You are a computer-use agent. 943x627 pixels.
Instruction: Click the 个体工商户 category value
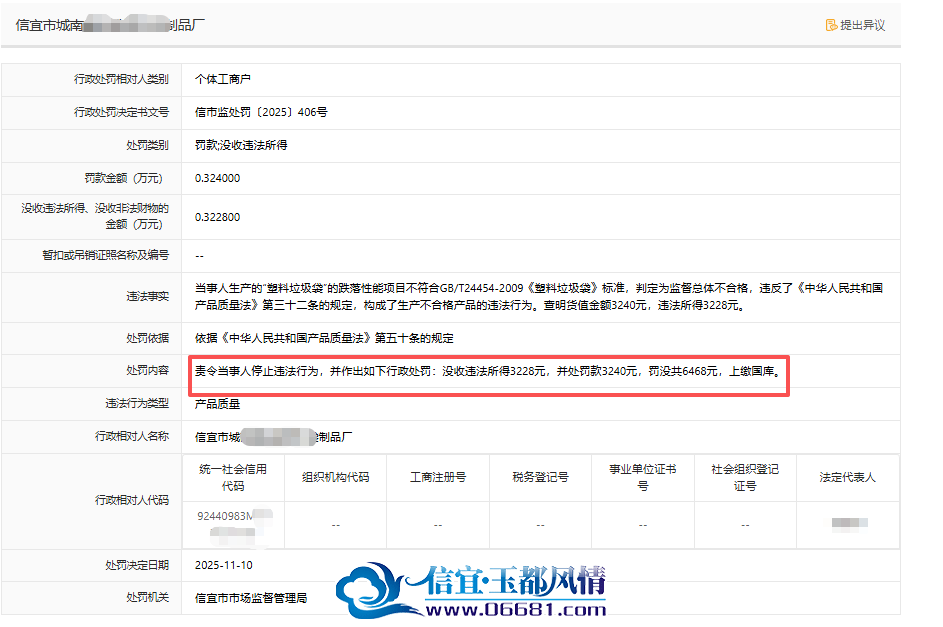[223, 79]
